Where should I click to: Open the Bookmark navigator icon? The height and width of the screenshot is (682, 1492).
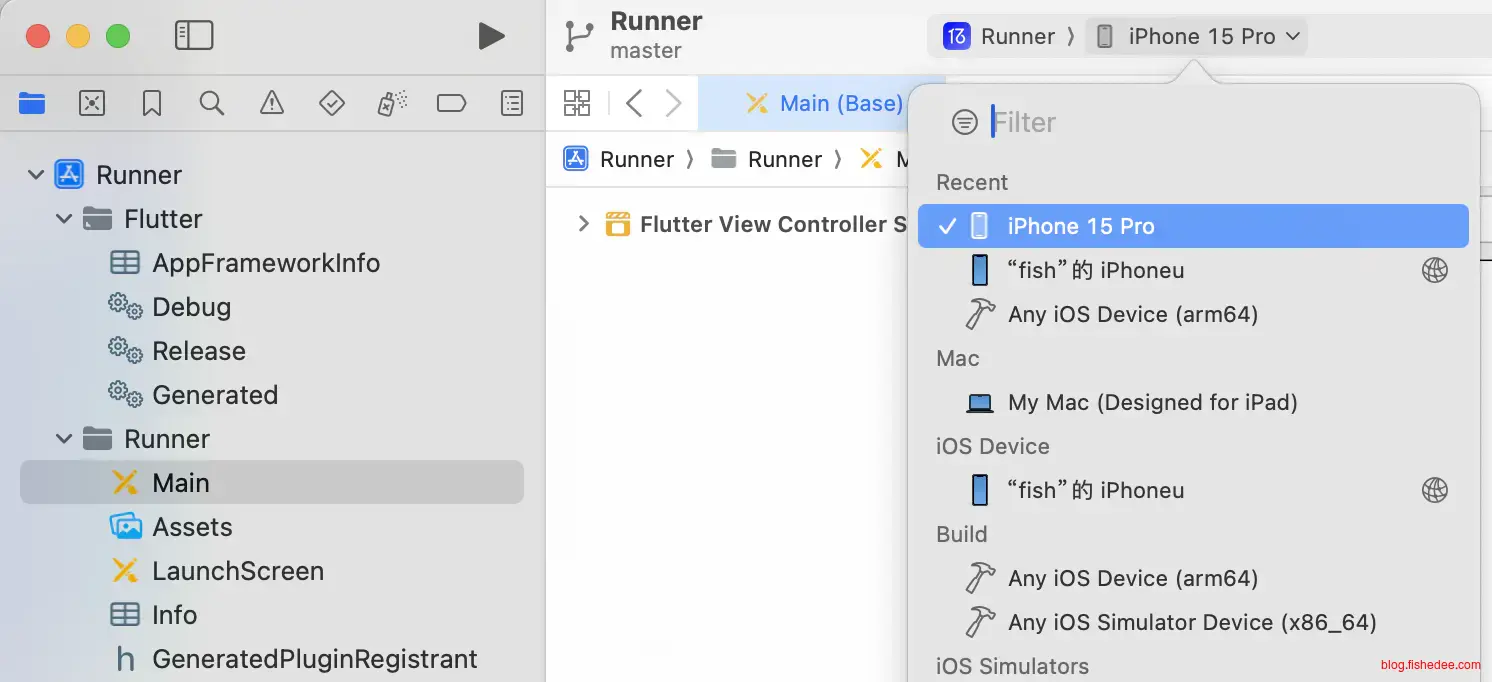(x=152, y=103)
